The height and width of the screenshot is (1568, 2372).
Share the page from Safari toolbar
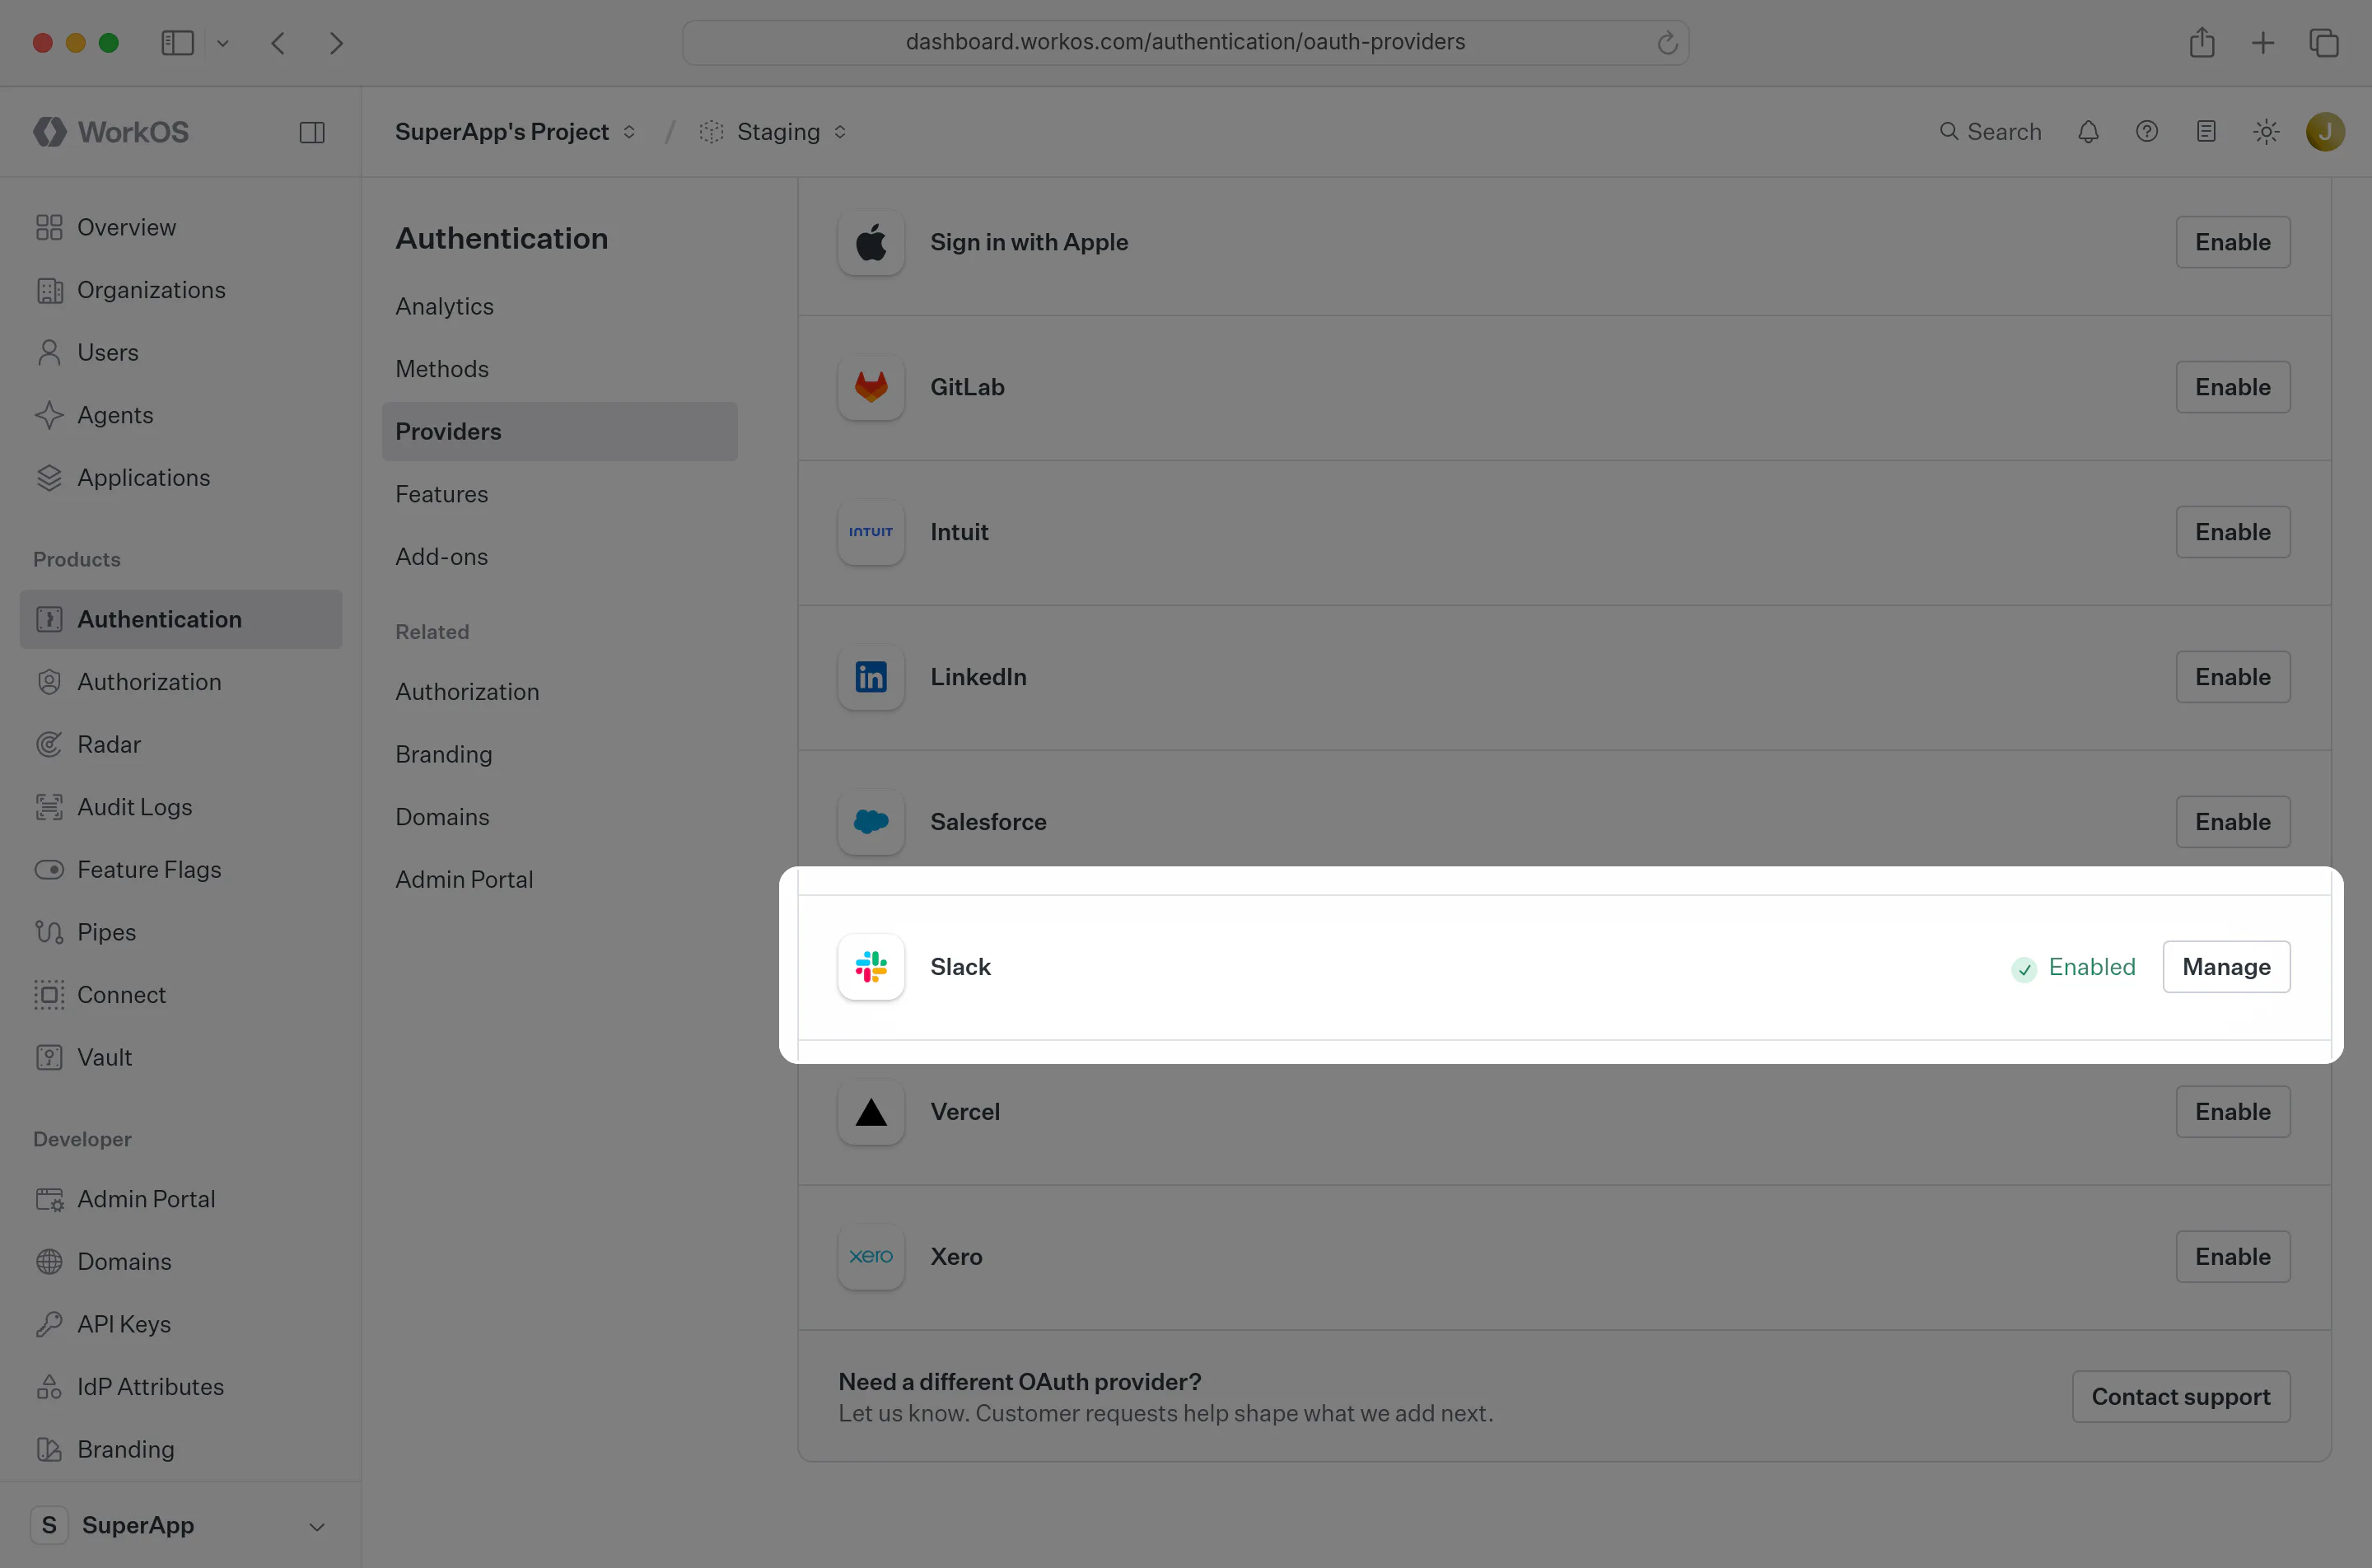[x=2202, y=43]
